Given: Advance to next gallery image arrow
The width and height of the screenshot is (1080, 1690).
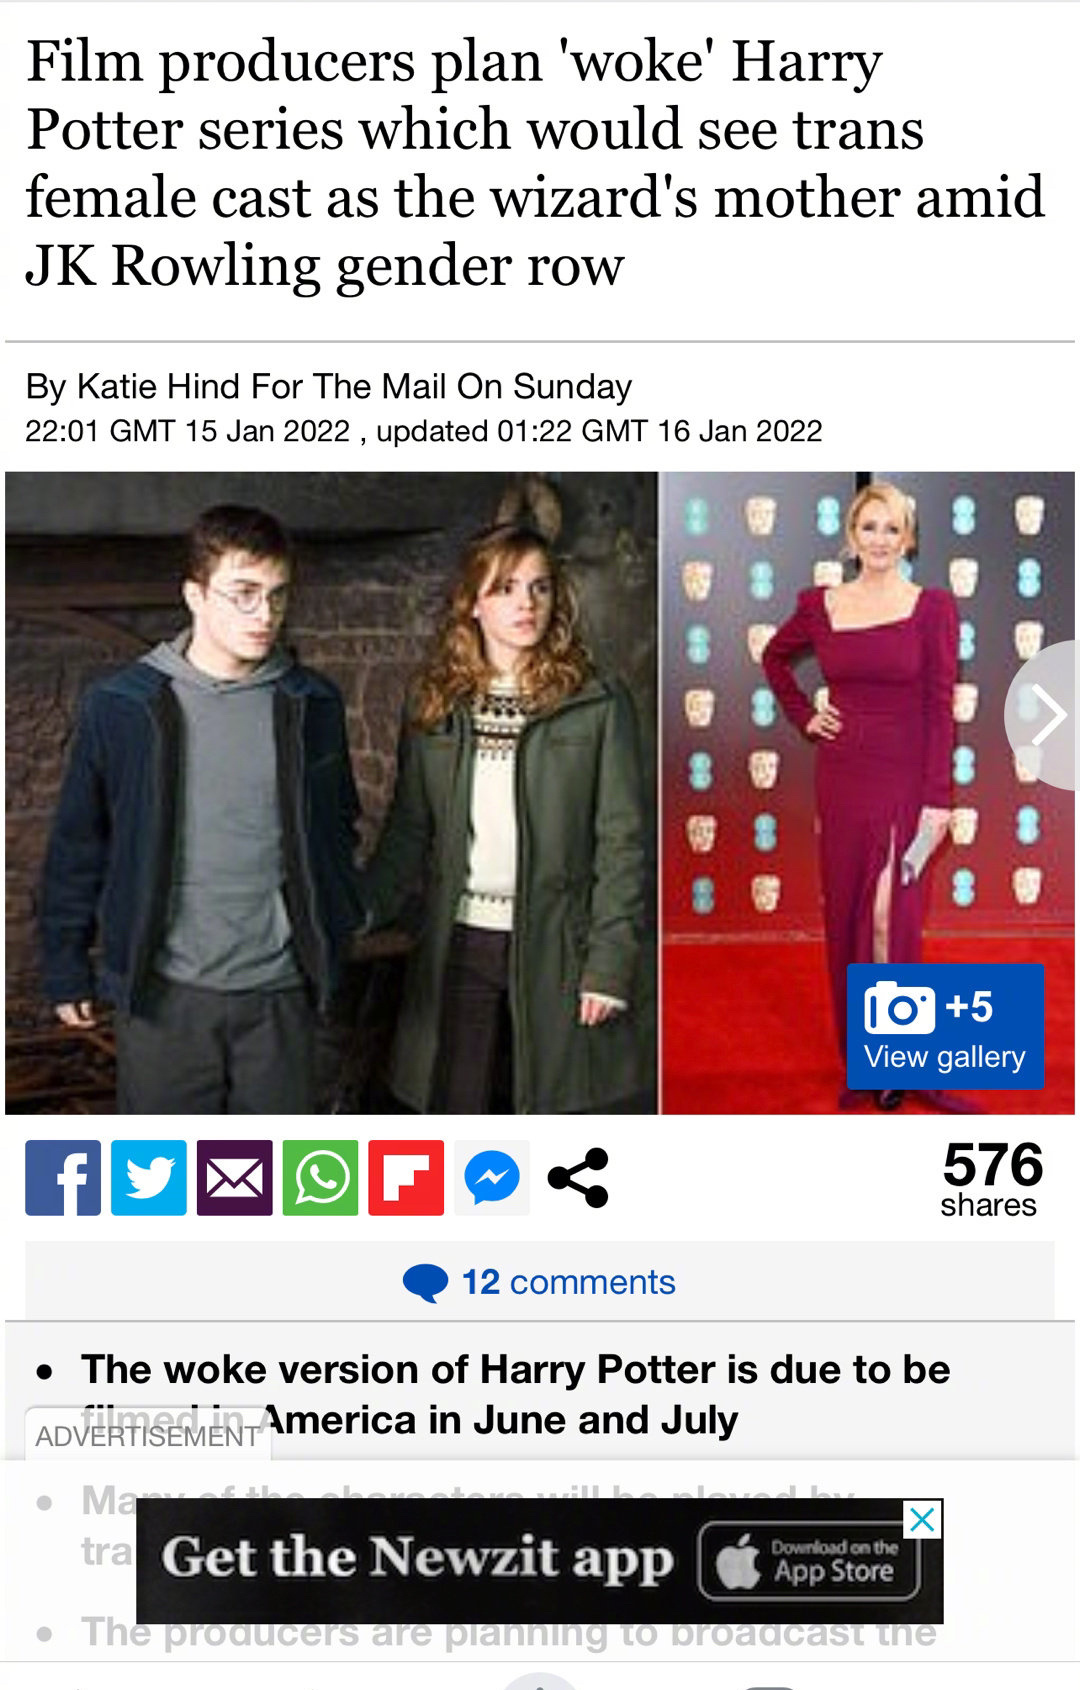Looking at the screenshot, I should [1044, 715].
